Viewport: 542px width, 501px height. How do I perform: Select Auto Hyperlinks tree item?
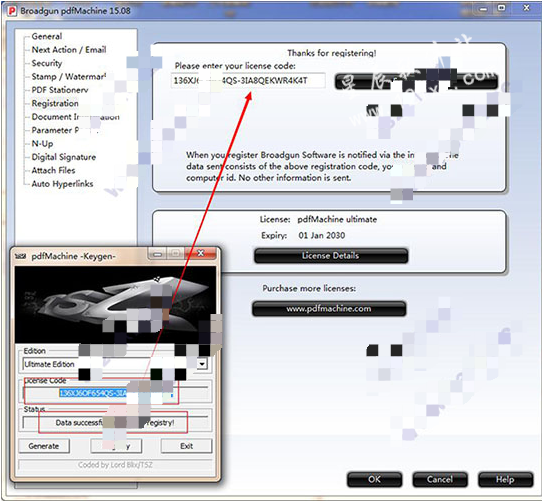[x=62, y=184]
